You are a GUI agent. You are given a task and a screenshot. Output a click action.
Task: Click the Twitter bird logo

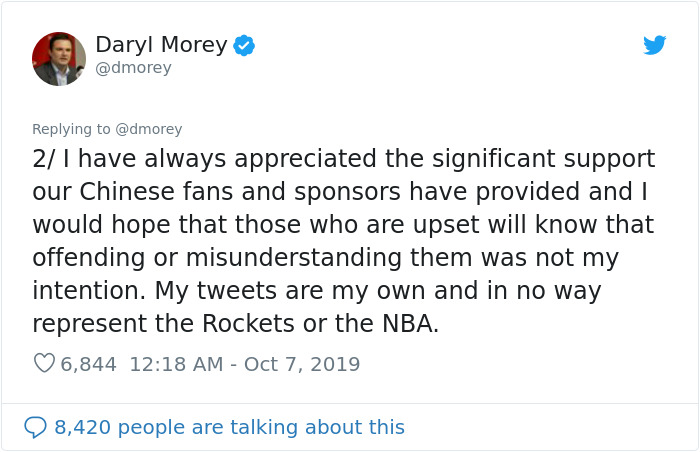(x=655, y=45)
